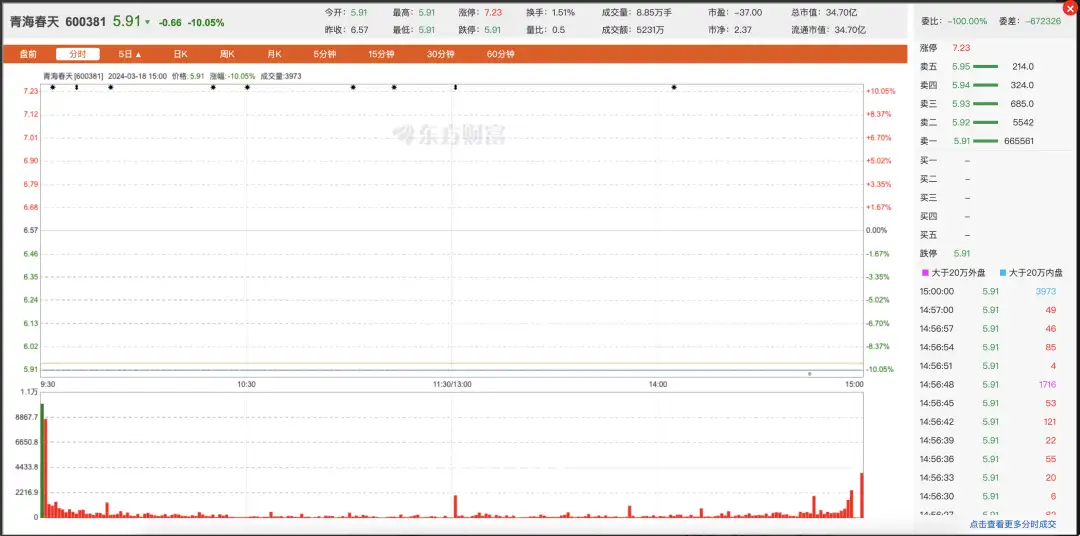
Task: Show the 5分钟 chart
Action: click(324, 54)
